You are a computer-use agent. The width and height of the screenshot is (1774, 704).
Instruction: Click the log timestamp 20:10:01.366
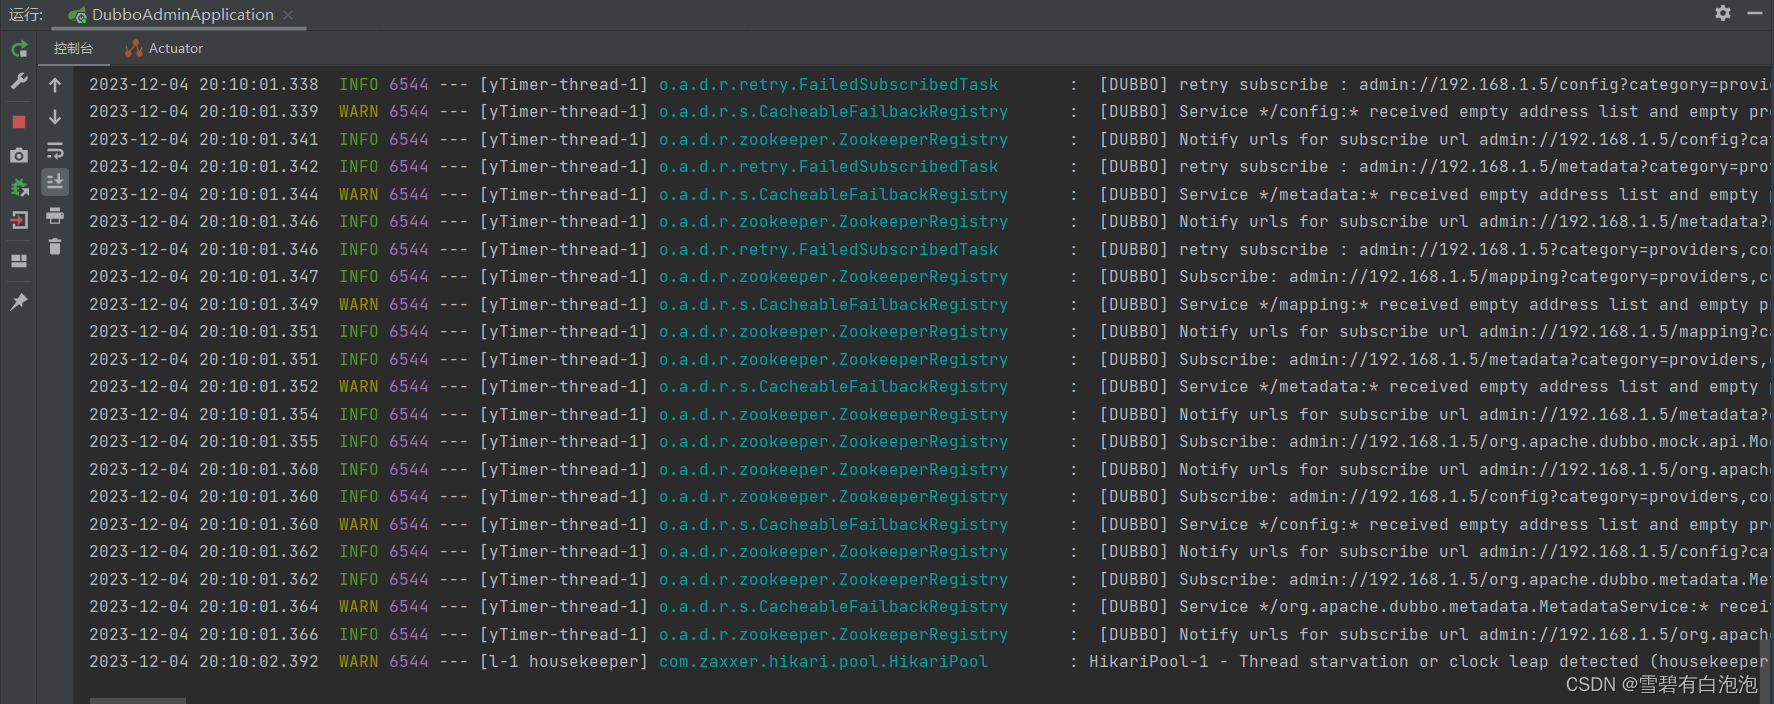point(258,635)
